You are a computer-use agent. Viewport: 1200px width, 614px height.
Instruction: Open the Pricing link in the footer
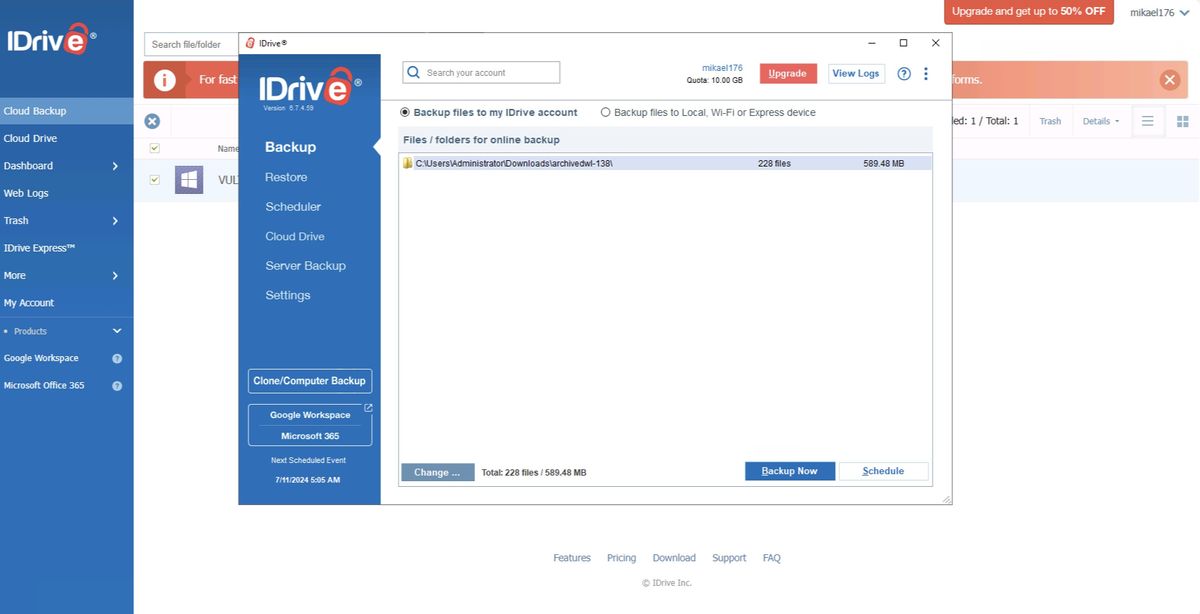621,557
